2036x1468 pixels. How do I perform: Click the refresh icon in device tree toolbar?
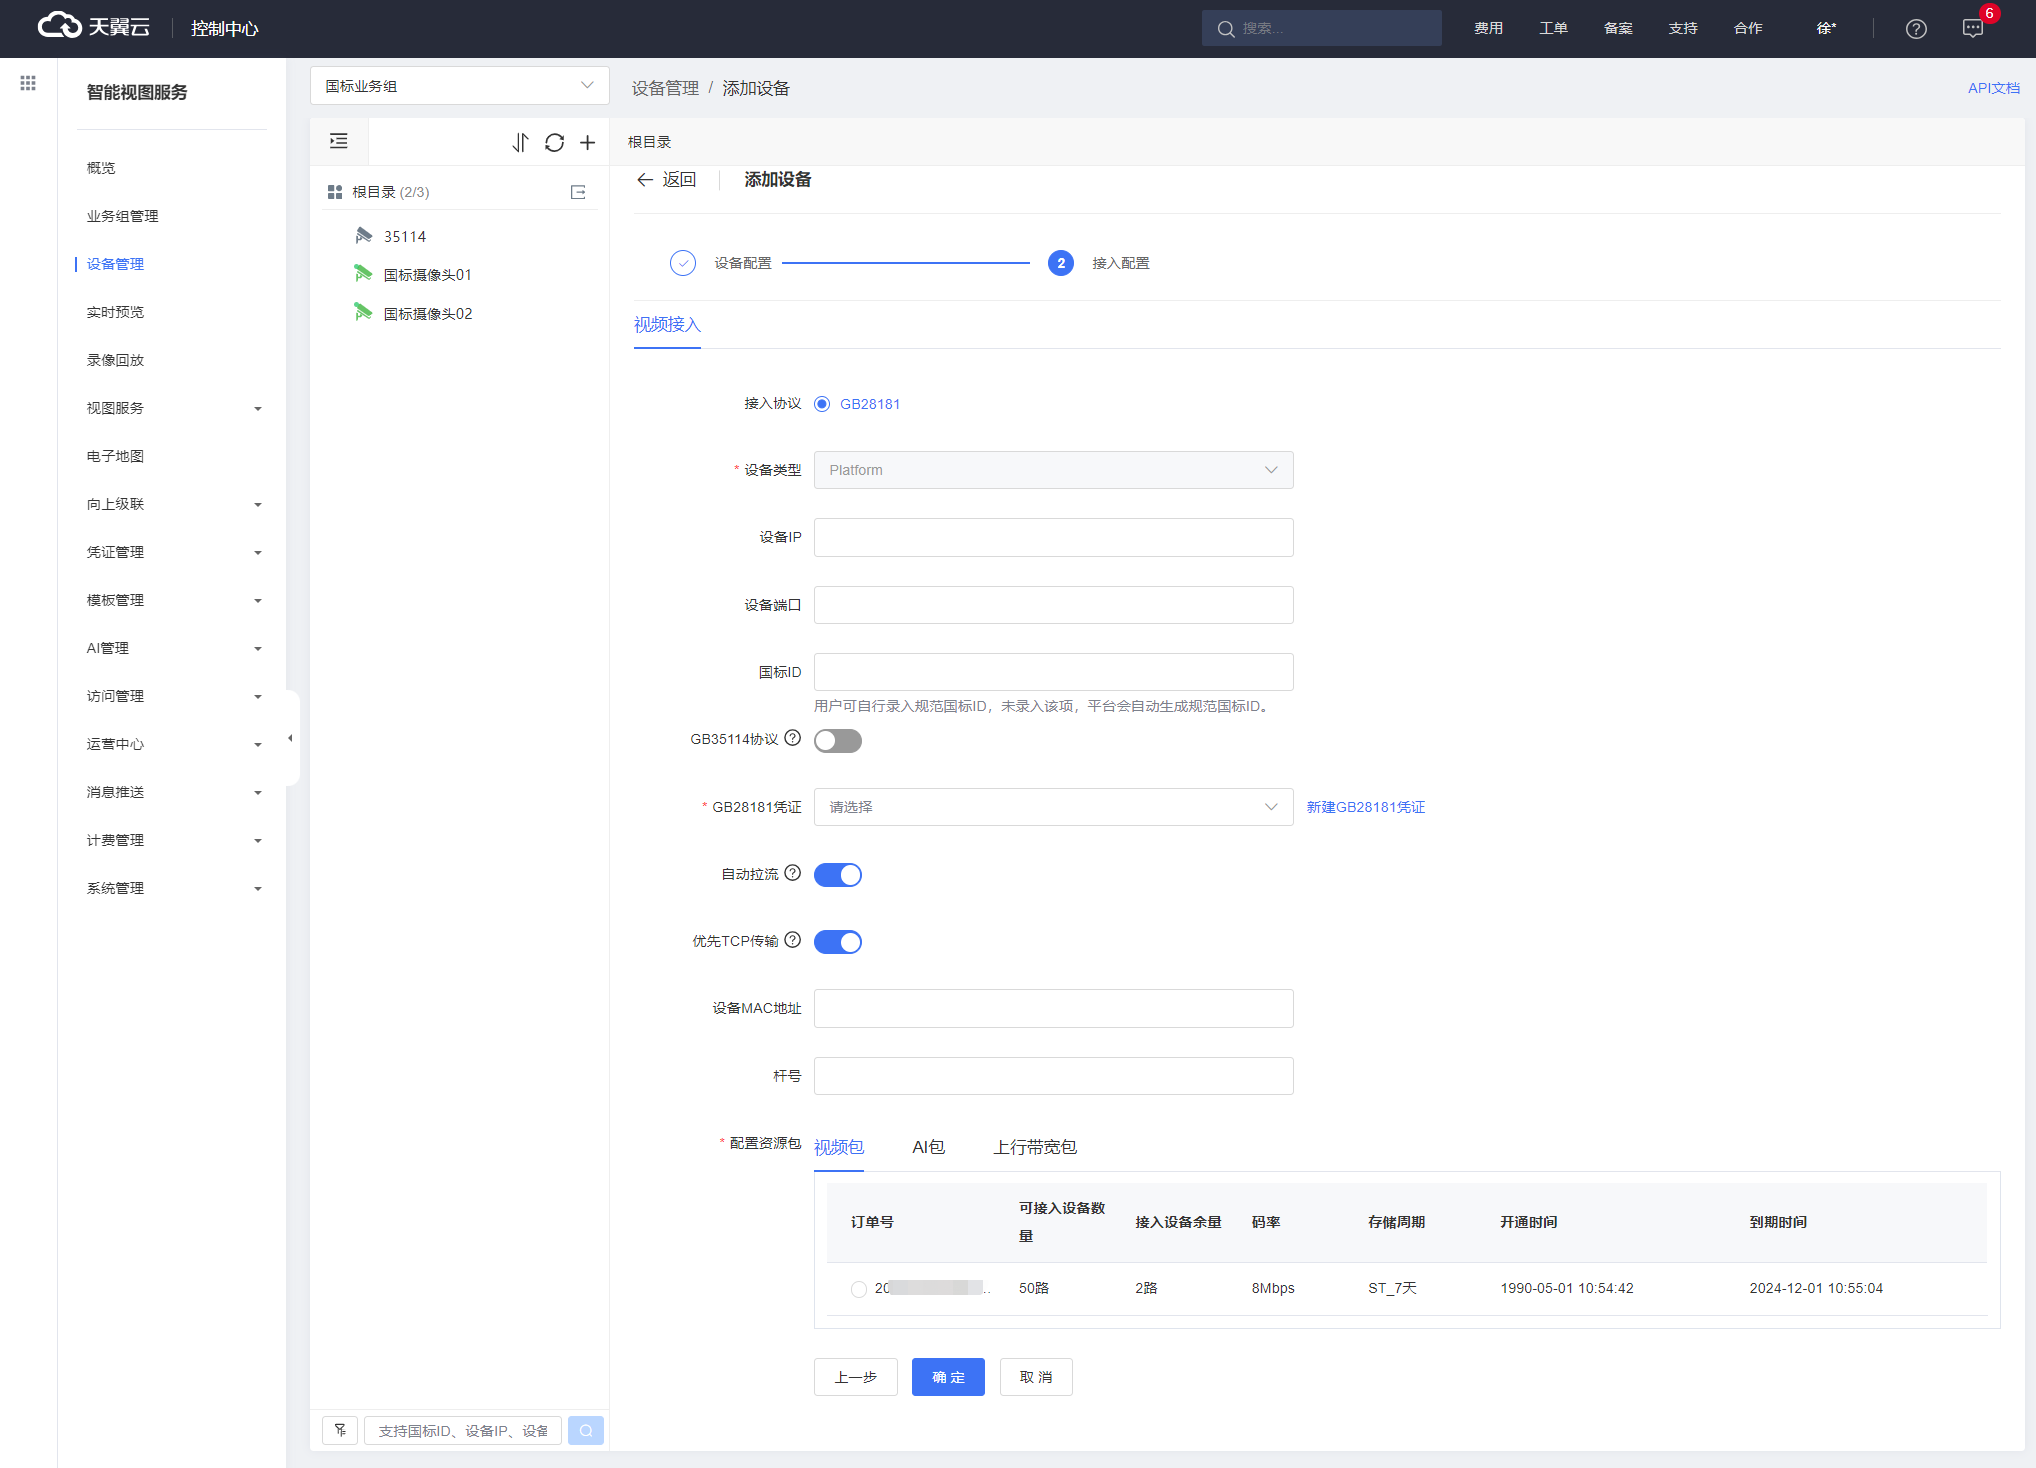tap(554, 143)
